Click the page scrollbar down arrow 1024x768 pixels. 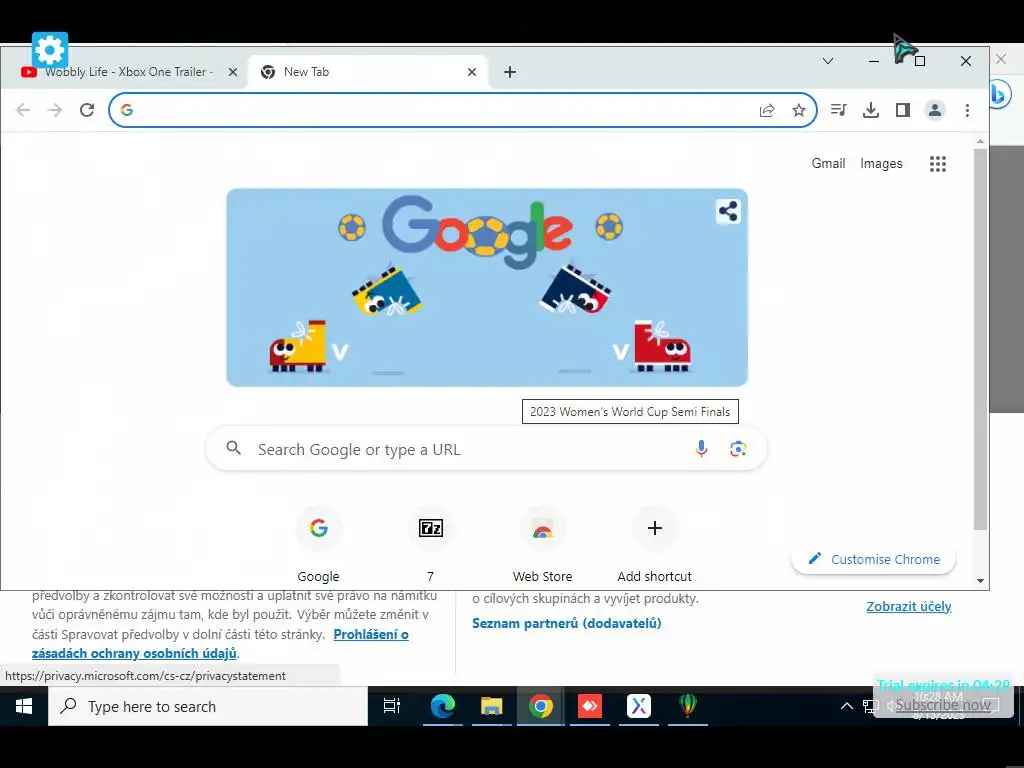[x=980, y=581]
